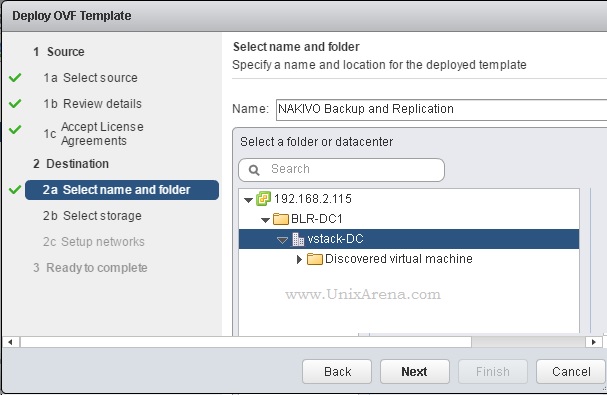Go to step 1c Accept License Agreements
The image size is (607, 395).
[x=93, y=134]
